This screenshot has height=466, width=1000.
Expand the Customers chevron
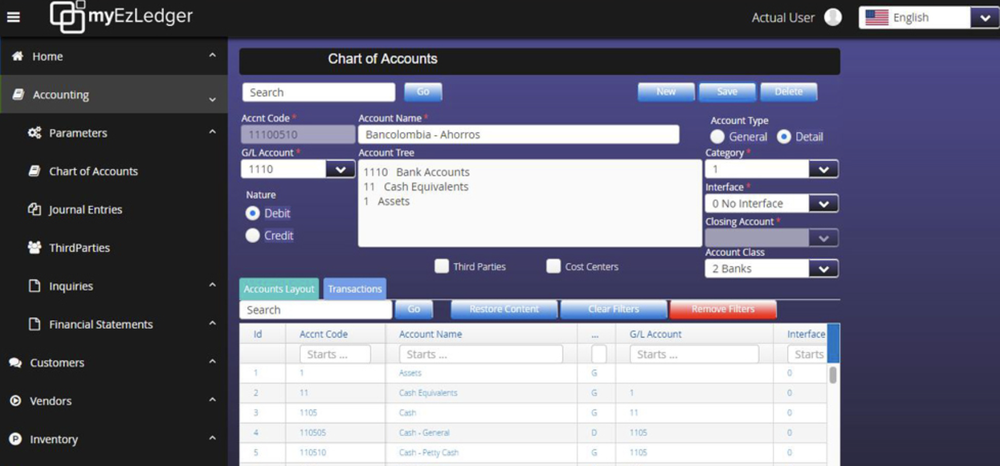[x=212, y=361]
